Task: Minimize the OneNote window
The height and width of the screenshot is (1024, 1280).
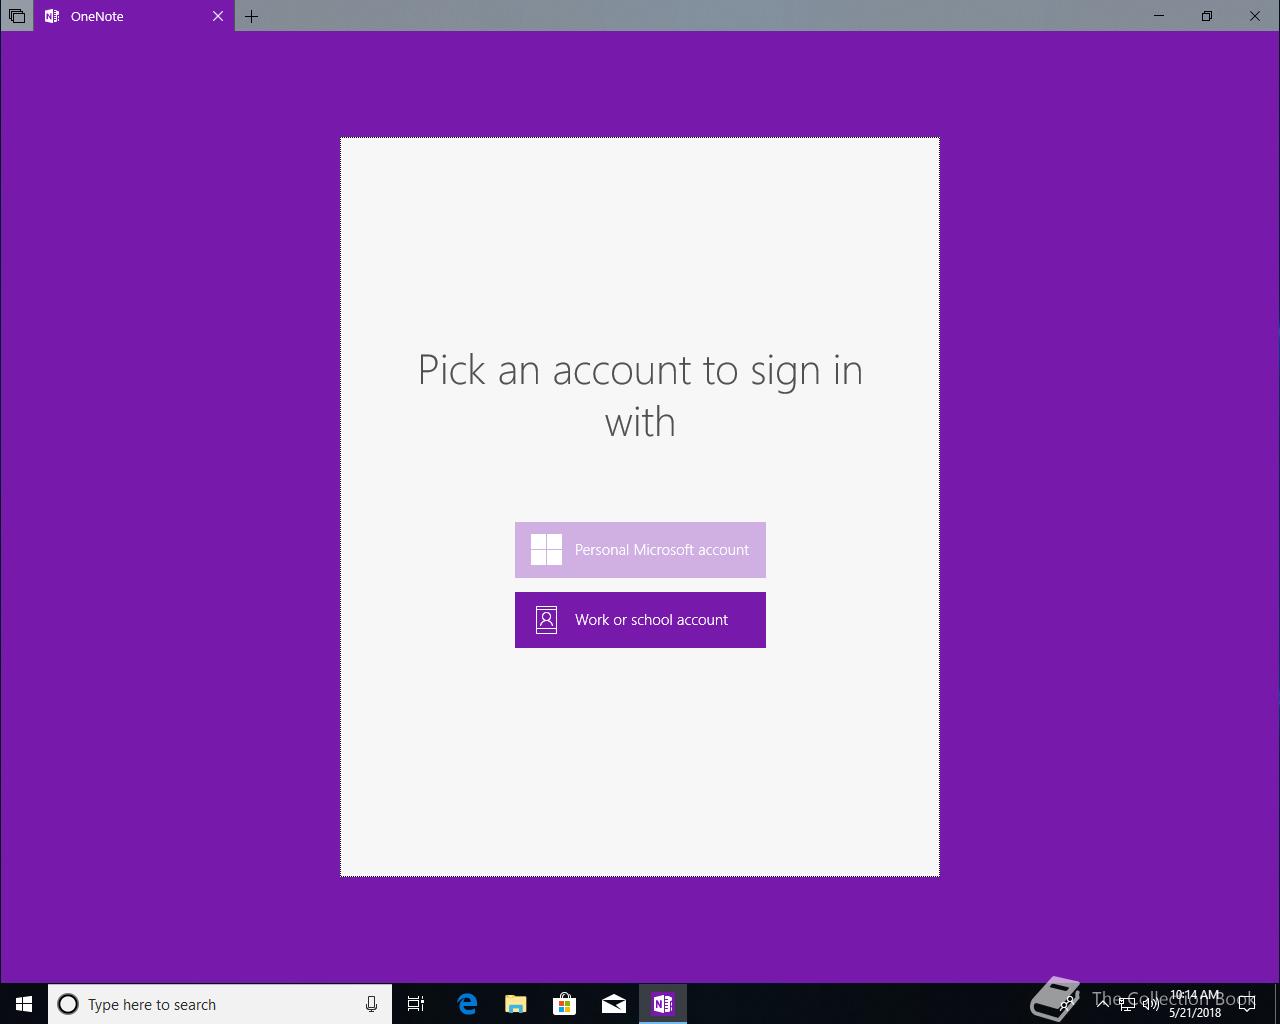Action: coord(1159,16)
